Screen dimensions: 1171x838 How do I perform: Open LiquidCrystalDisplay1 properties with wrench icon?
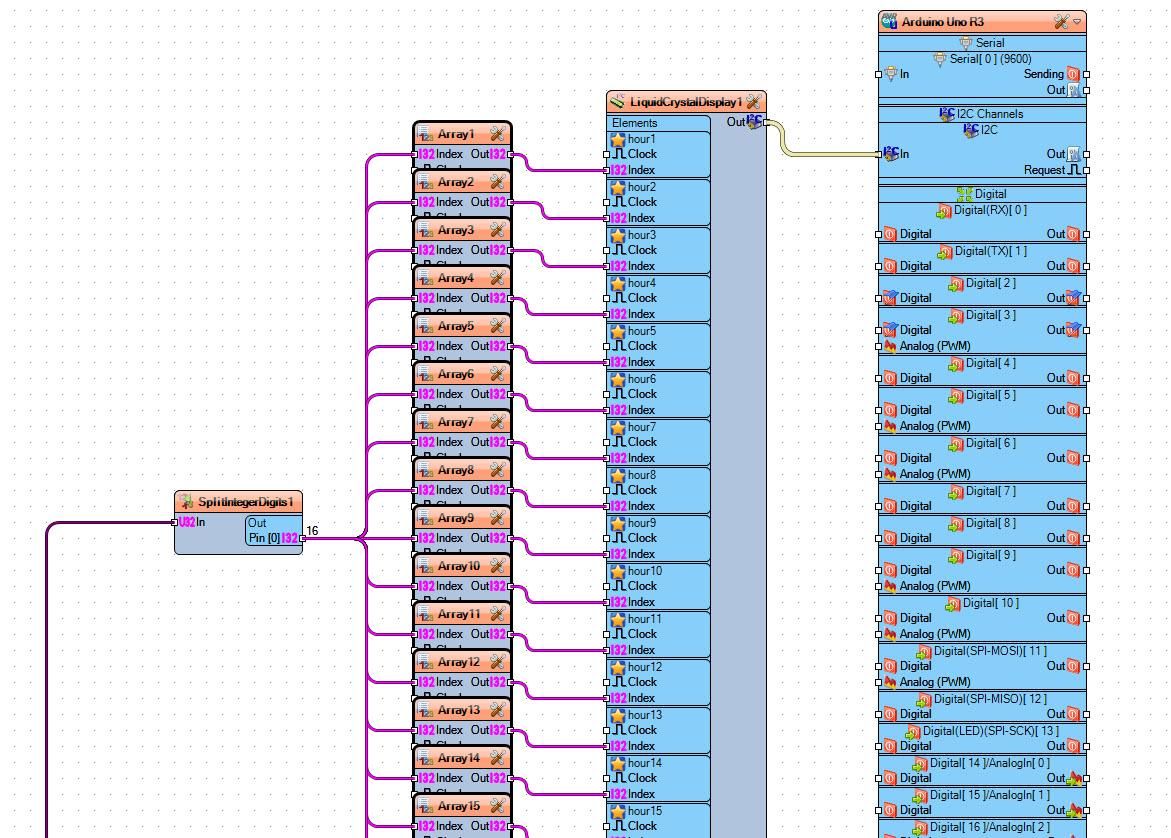point(751,101)
